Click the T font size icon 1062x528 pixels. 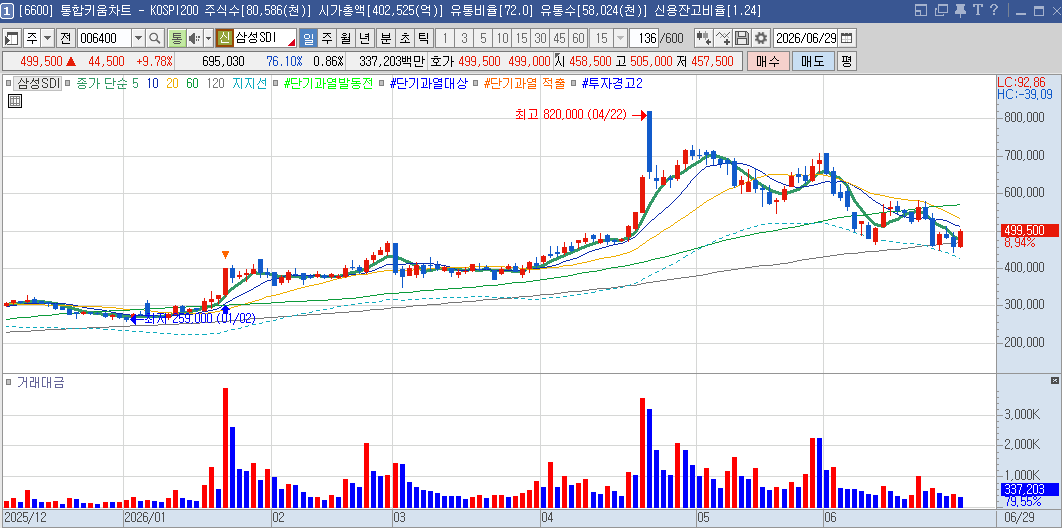[x=977, y=10]
